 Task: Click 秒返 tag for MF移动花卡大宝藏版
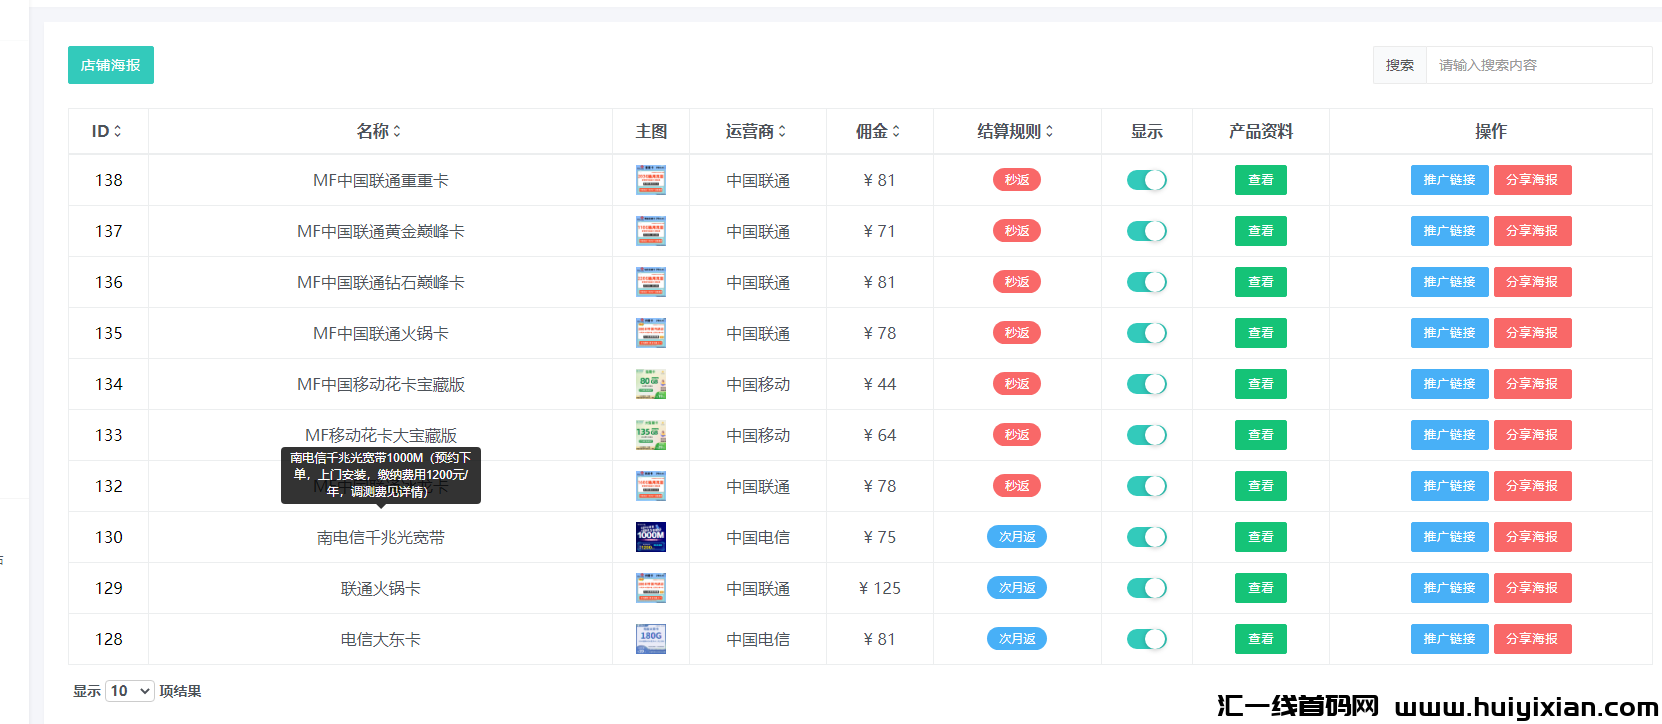point(1016,435)
